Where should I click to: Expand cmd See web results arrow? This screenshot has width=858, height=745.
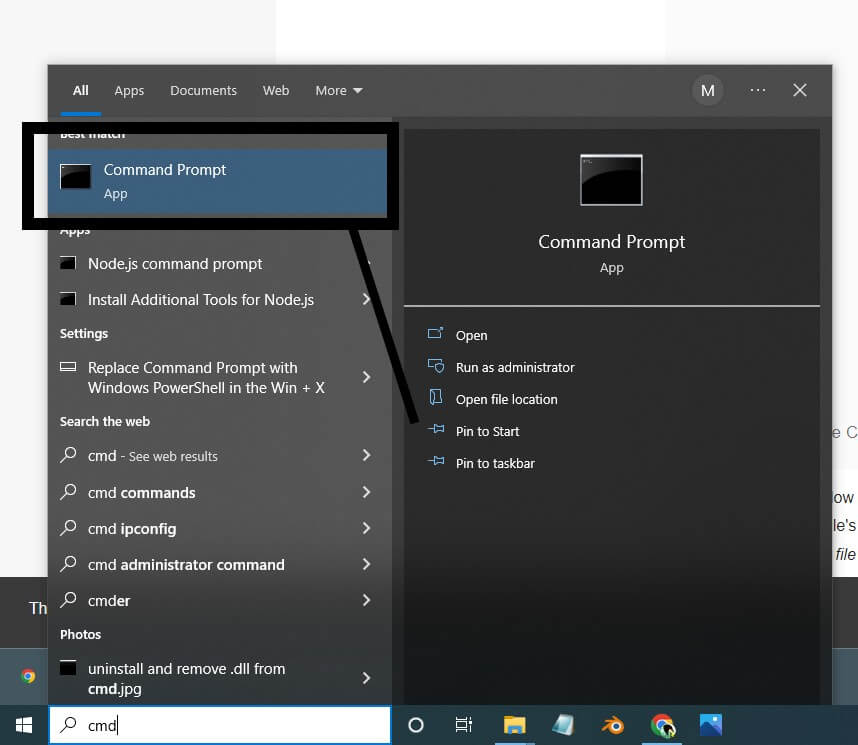(366, 455)
